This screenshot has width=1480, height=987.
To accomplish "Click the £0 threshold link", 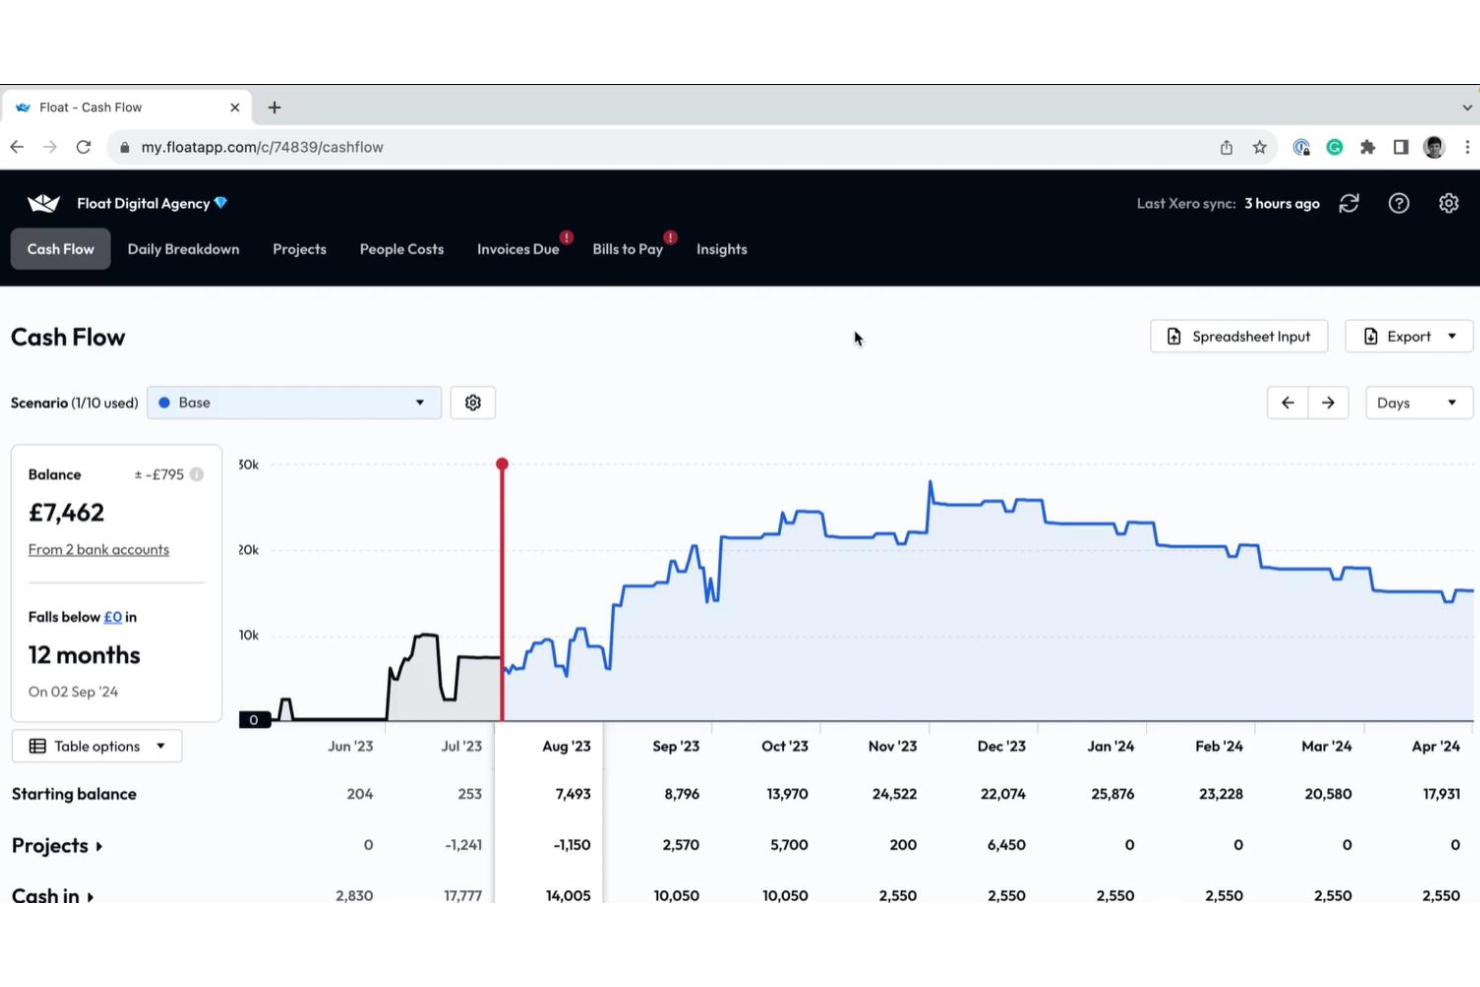I will pyautogui.click(x=113, y=617).
